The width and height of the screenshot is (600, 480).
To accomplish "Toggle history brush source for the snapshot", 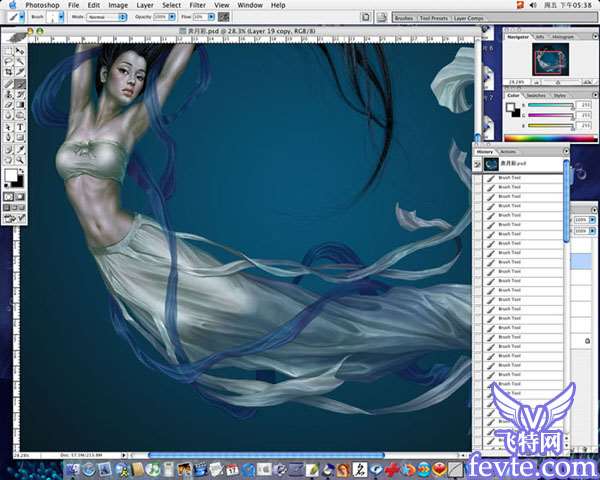I will (x=477, y=164).
